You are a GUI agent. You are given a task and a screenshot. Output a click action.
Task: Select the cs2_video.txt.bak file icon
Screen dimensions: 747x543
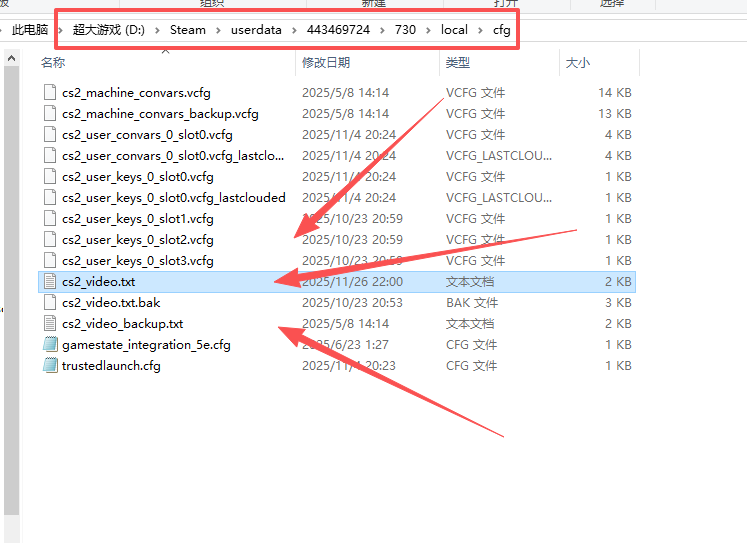50,303
